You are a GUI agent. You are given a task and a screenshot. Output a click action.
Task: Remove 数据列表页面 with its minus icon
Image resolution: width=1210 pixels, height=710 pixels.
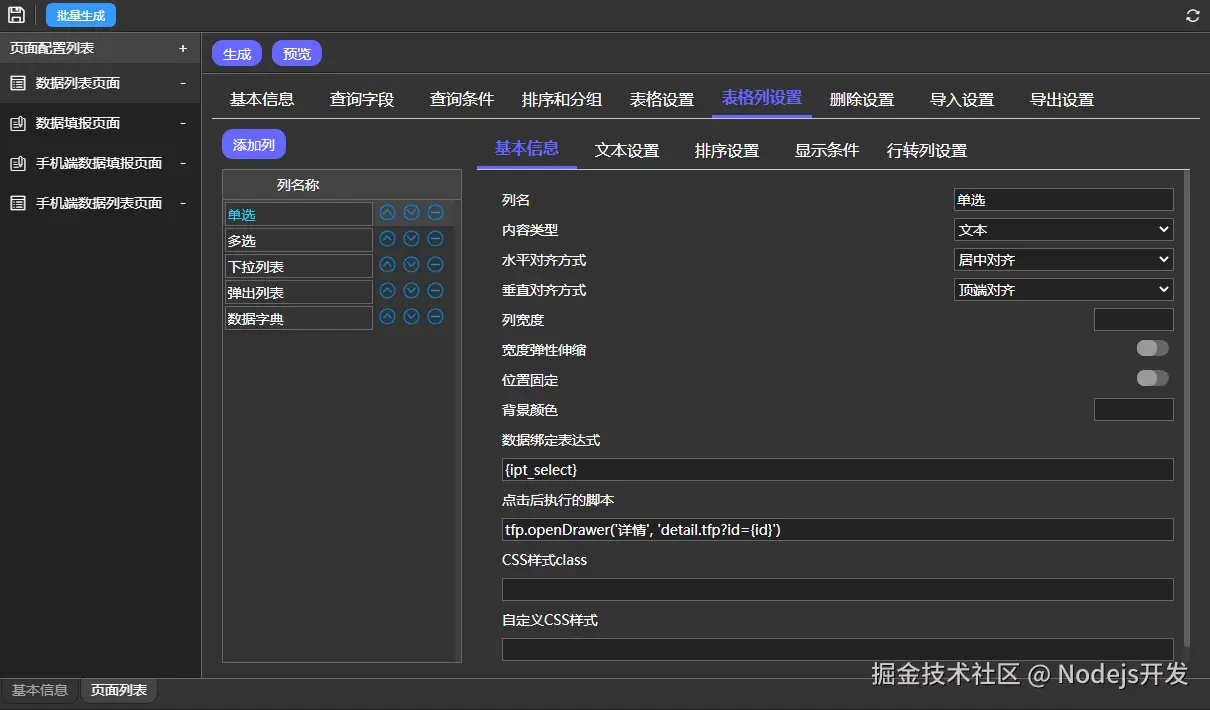click(x=183, y=83)
